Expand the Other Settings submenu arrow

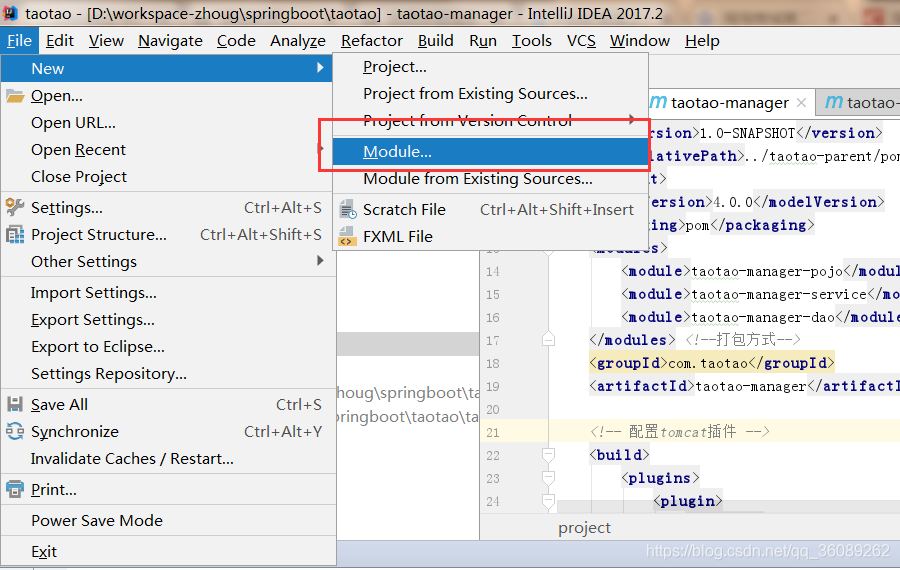tap(320, 261)
